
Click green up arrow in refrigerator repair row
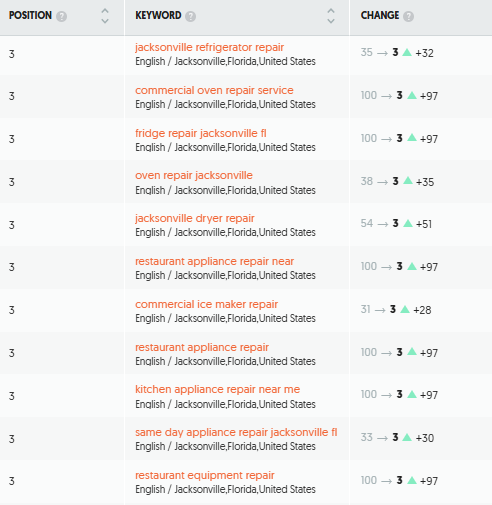(x=407, y=52)
